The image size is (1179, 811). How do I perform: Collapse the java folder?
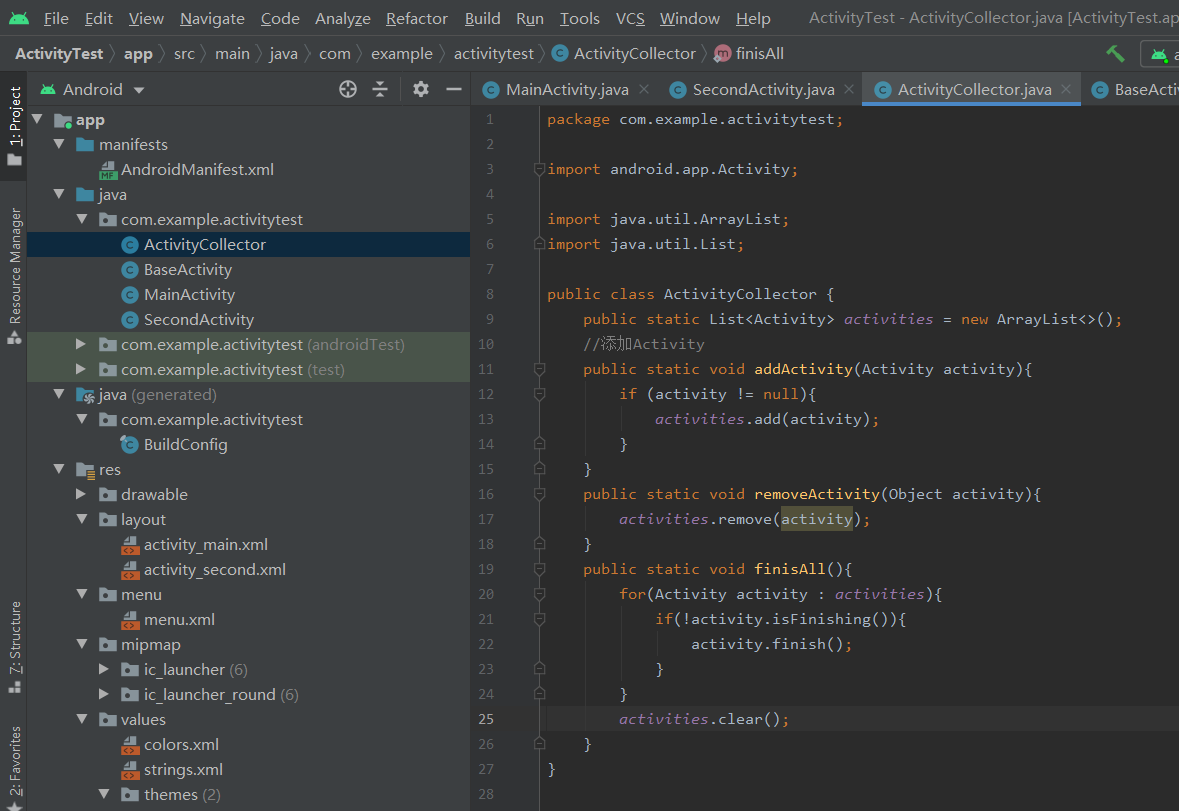[x=59, y=194]
